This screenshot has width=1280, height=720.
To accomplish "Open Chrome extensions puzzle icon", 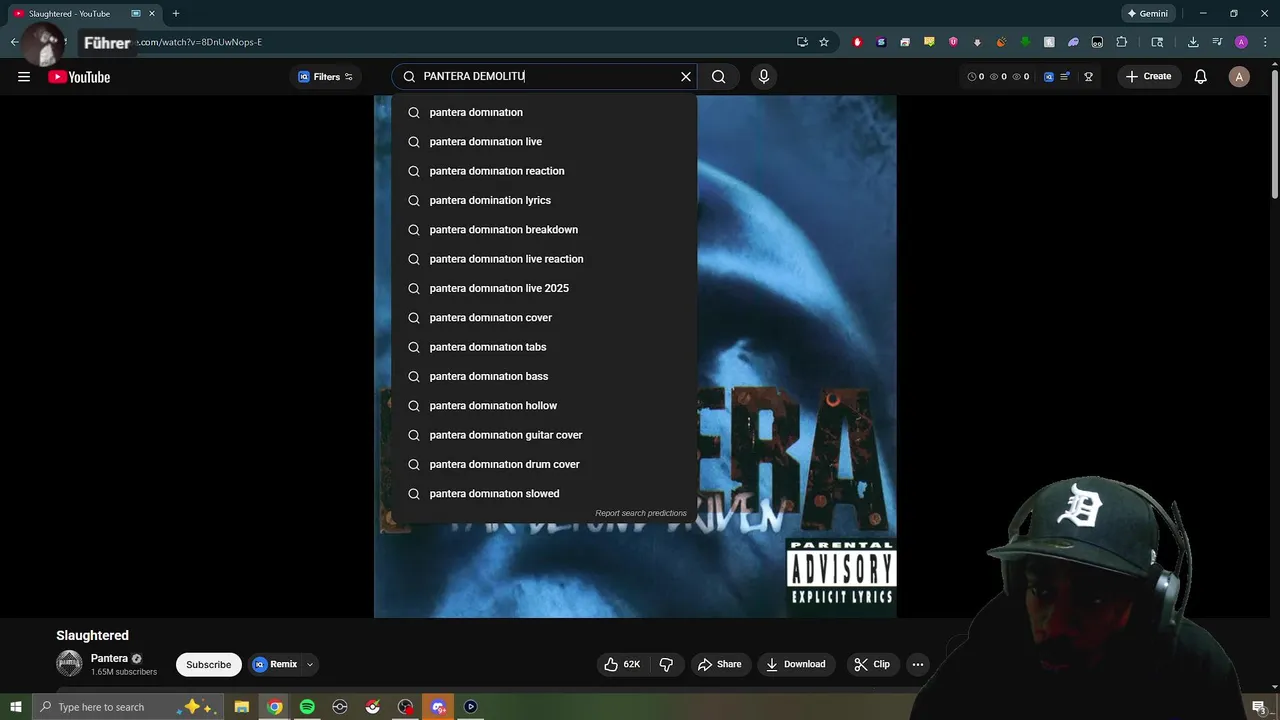I will [1121, 42].
